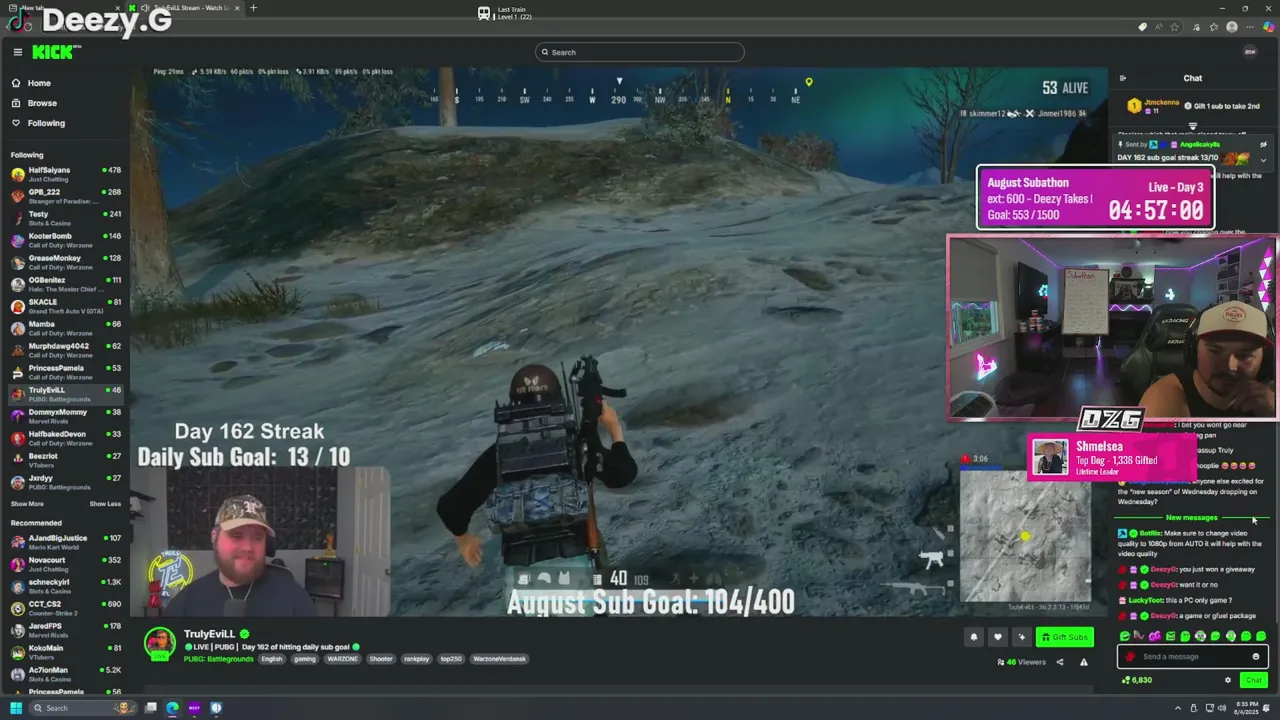Open KokoMain recommended channel
The height and width of the screenshot is (720, 1280).
(66, 652)
